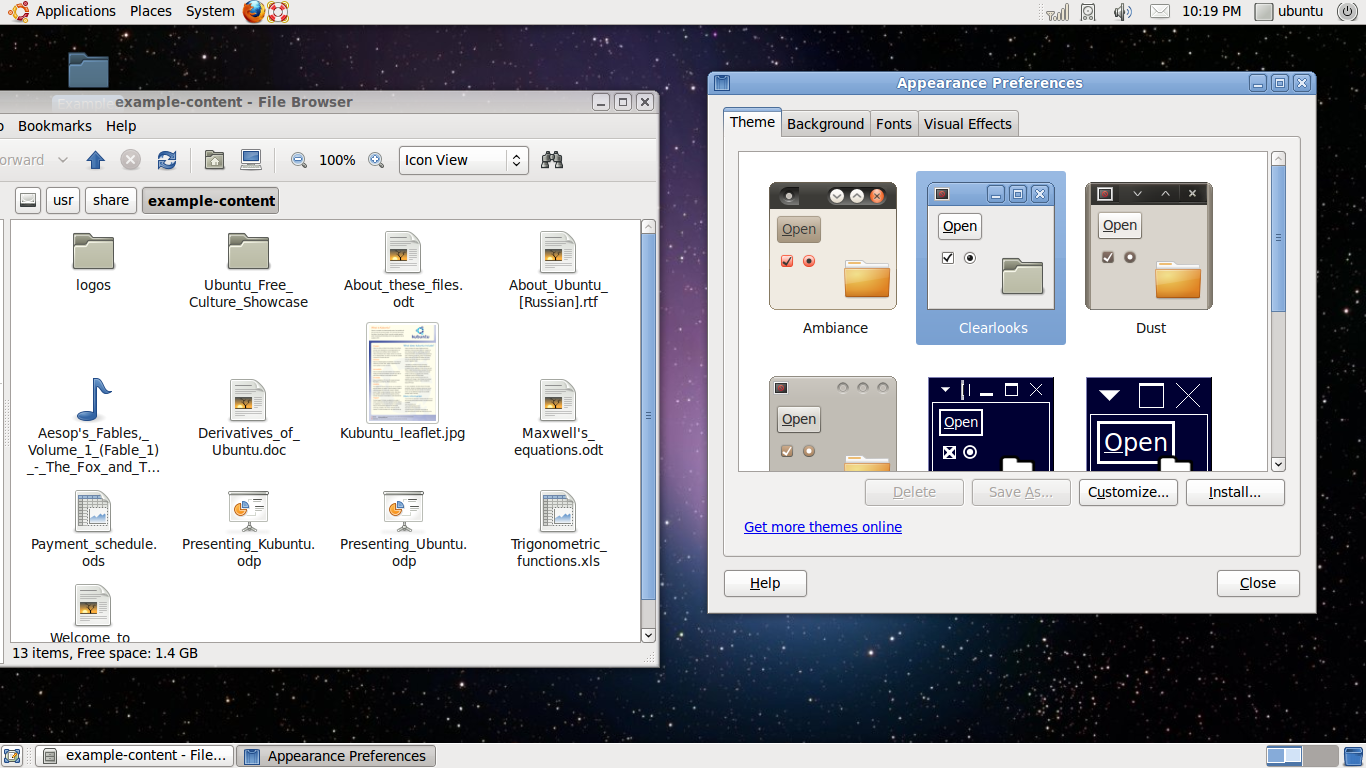The width and height of the screenshot is (1366, 768).
Task: Choose the Ambiance theme
Action: pos(834,260)
